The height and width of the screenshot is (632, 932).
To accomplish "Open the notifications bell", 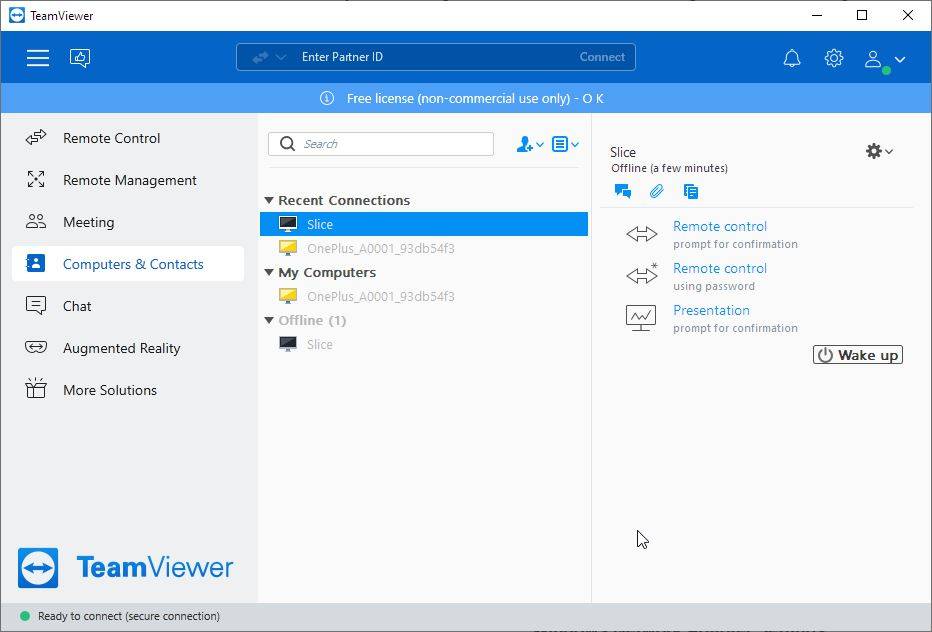I will click(x=791, y=57).
